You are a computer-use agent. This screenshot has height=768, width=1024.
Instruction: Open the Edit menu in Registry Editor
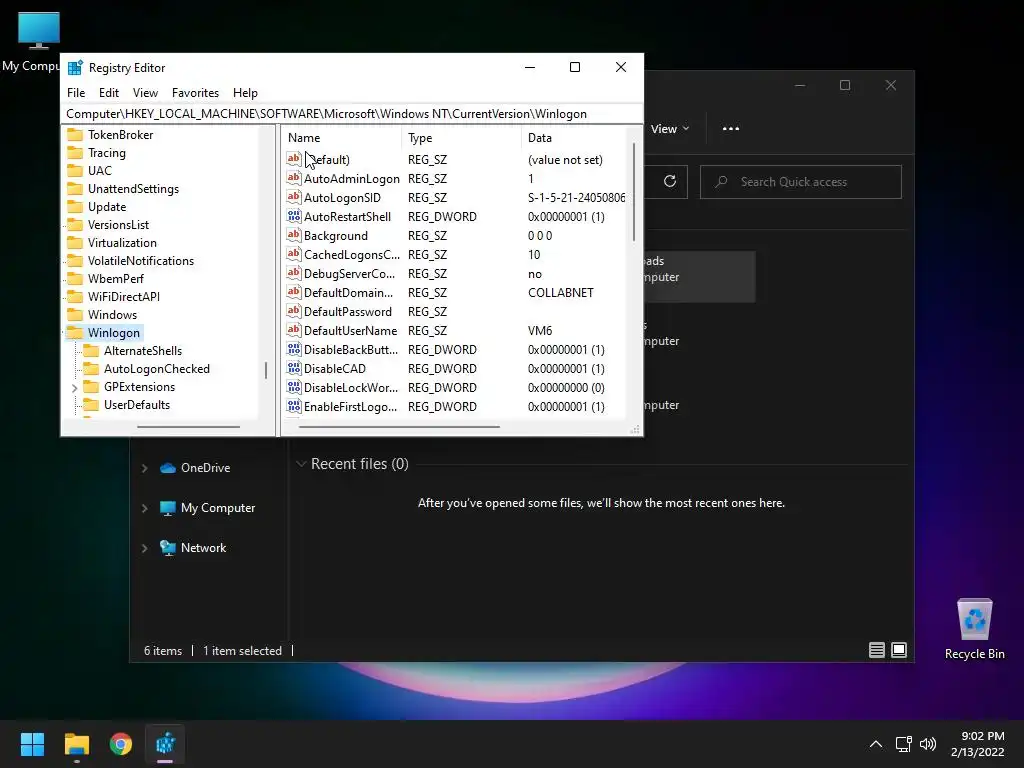(108, 93)
